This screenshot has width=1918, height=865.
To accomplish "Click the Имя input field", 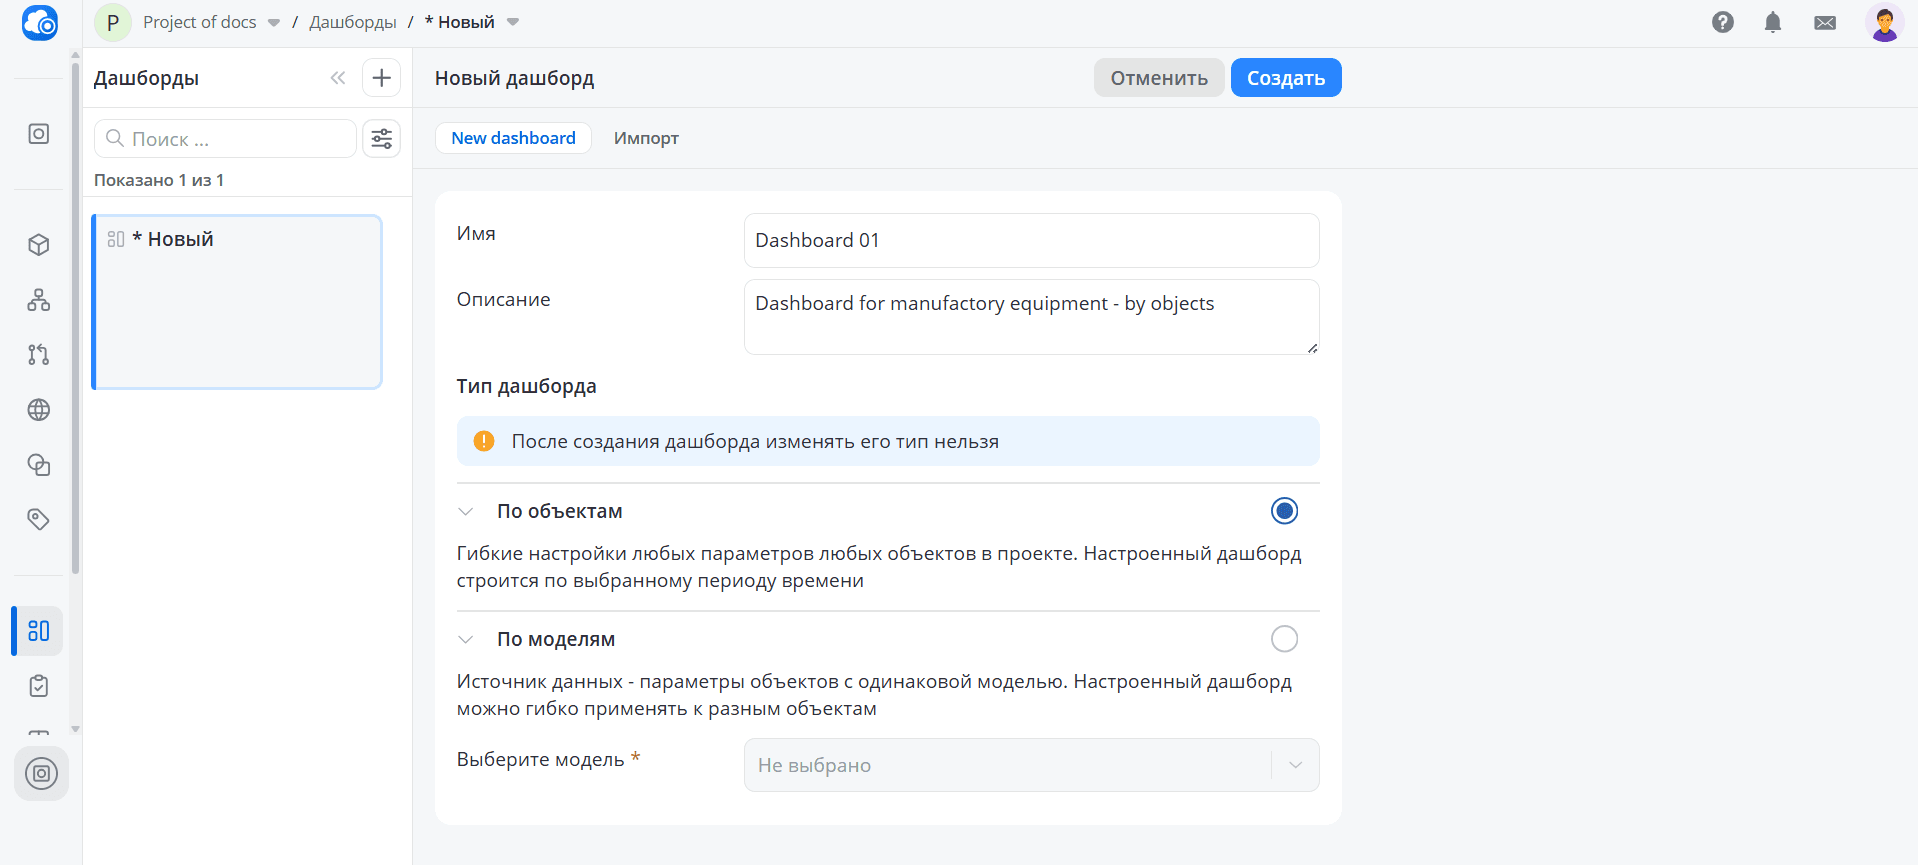I will 1031,240.
